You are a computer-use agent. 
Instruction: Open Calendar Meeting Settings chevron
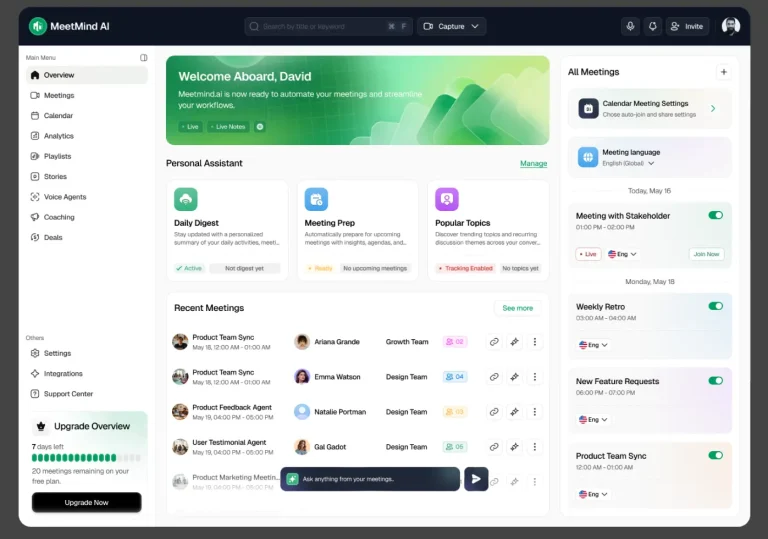pyautogui.click(x=713, y=108)
